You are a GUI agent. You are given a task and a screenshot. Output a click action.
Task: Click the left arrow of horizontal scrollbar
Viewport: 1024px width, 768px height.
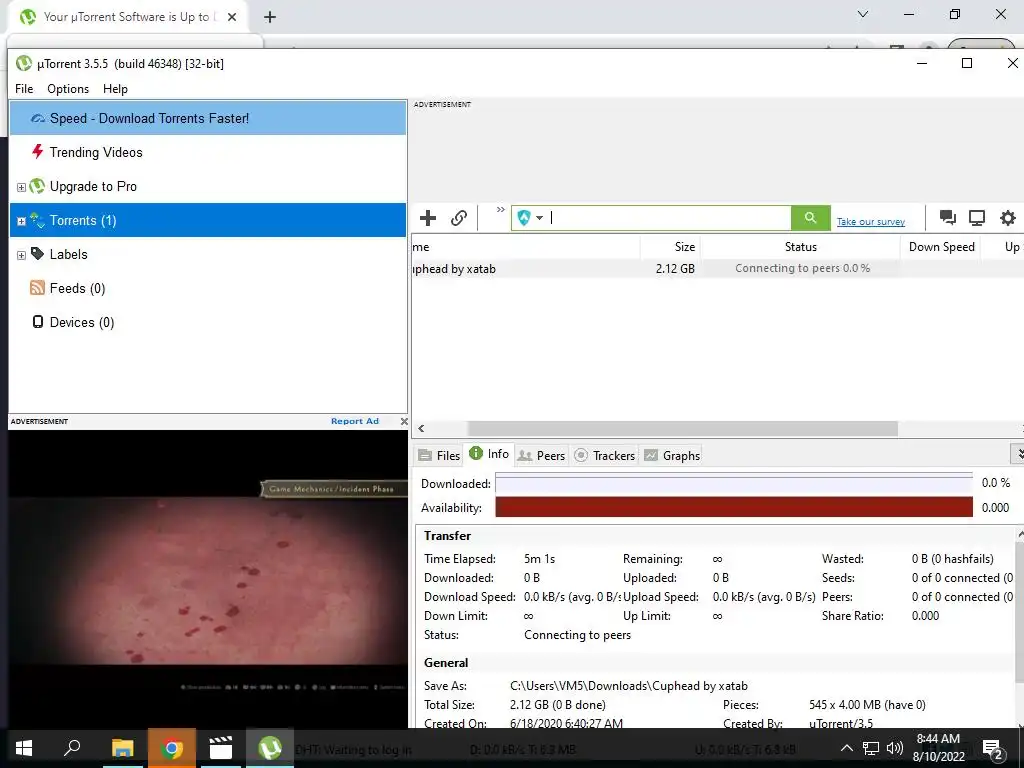tap(421, 428)
